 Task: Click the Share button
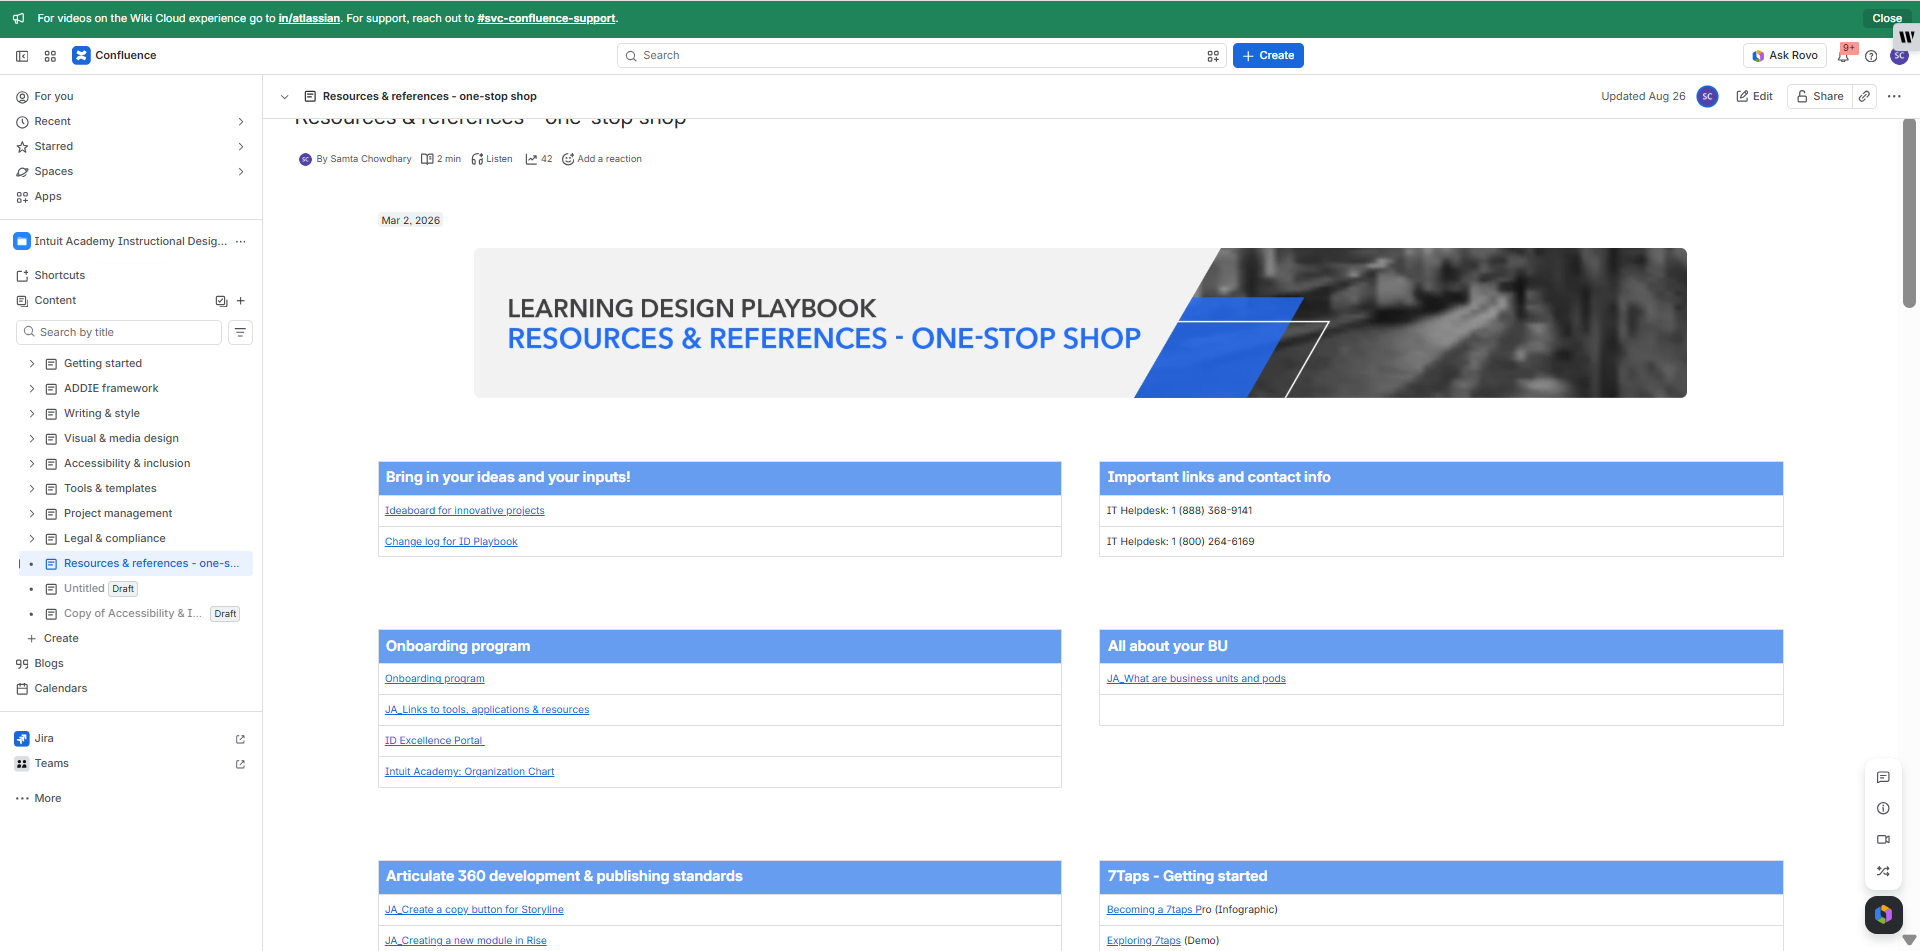coord(1820,96)
